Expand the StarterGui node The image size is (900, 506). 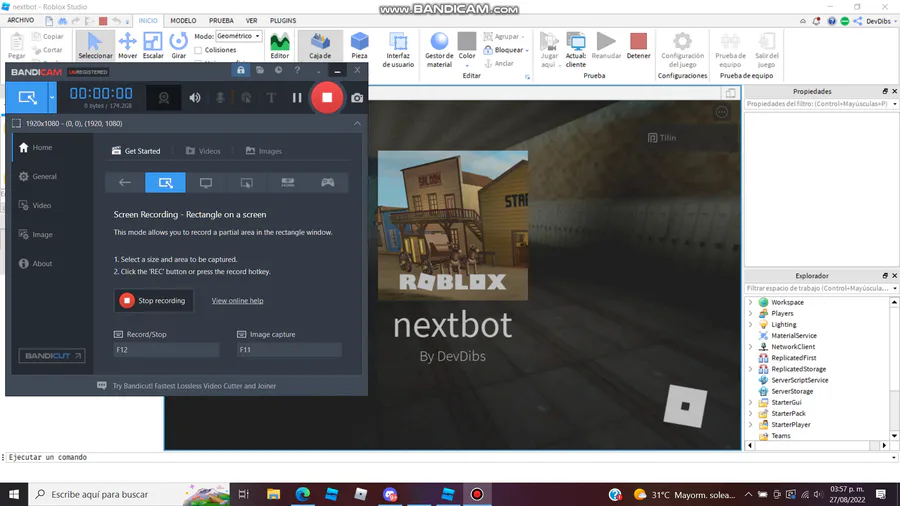click(x=750, y=402)
